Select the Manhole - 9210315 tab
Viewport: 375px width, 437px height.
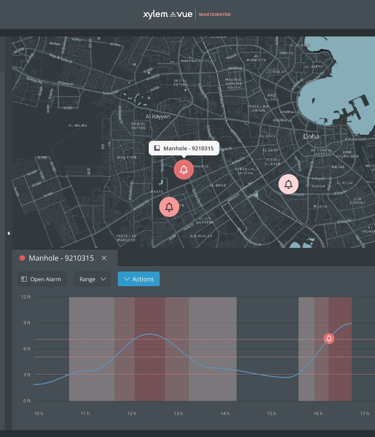65,258
